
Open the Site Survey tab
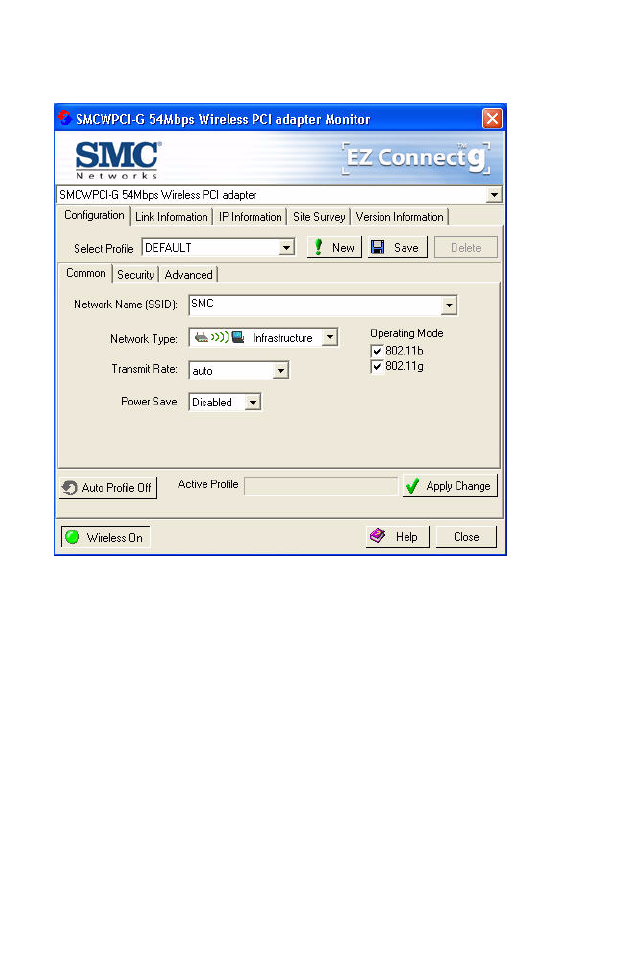(x=319, y=217)
